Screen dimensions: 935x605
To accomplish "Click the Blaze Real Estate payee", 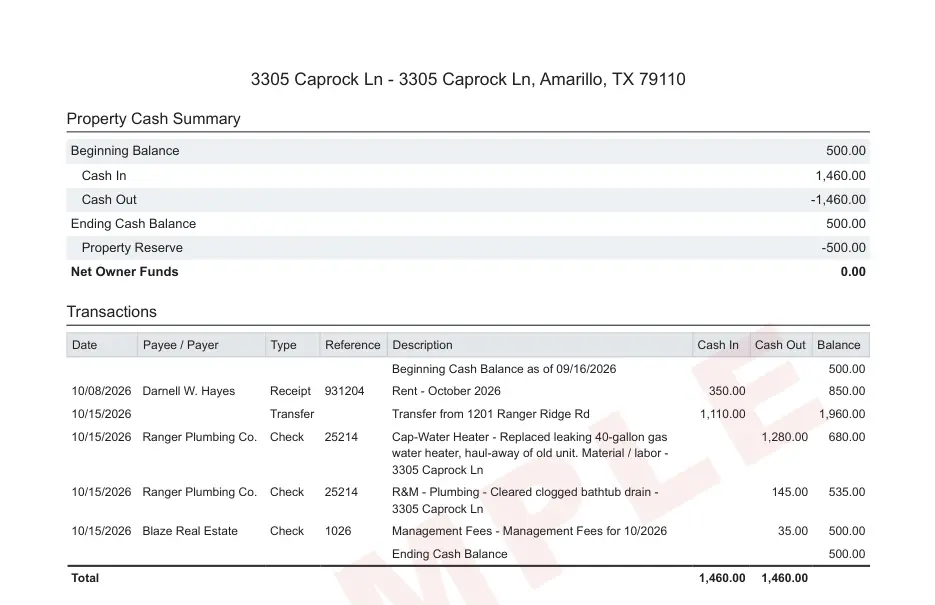I will 190,531.
